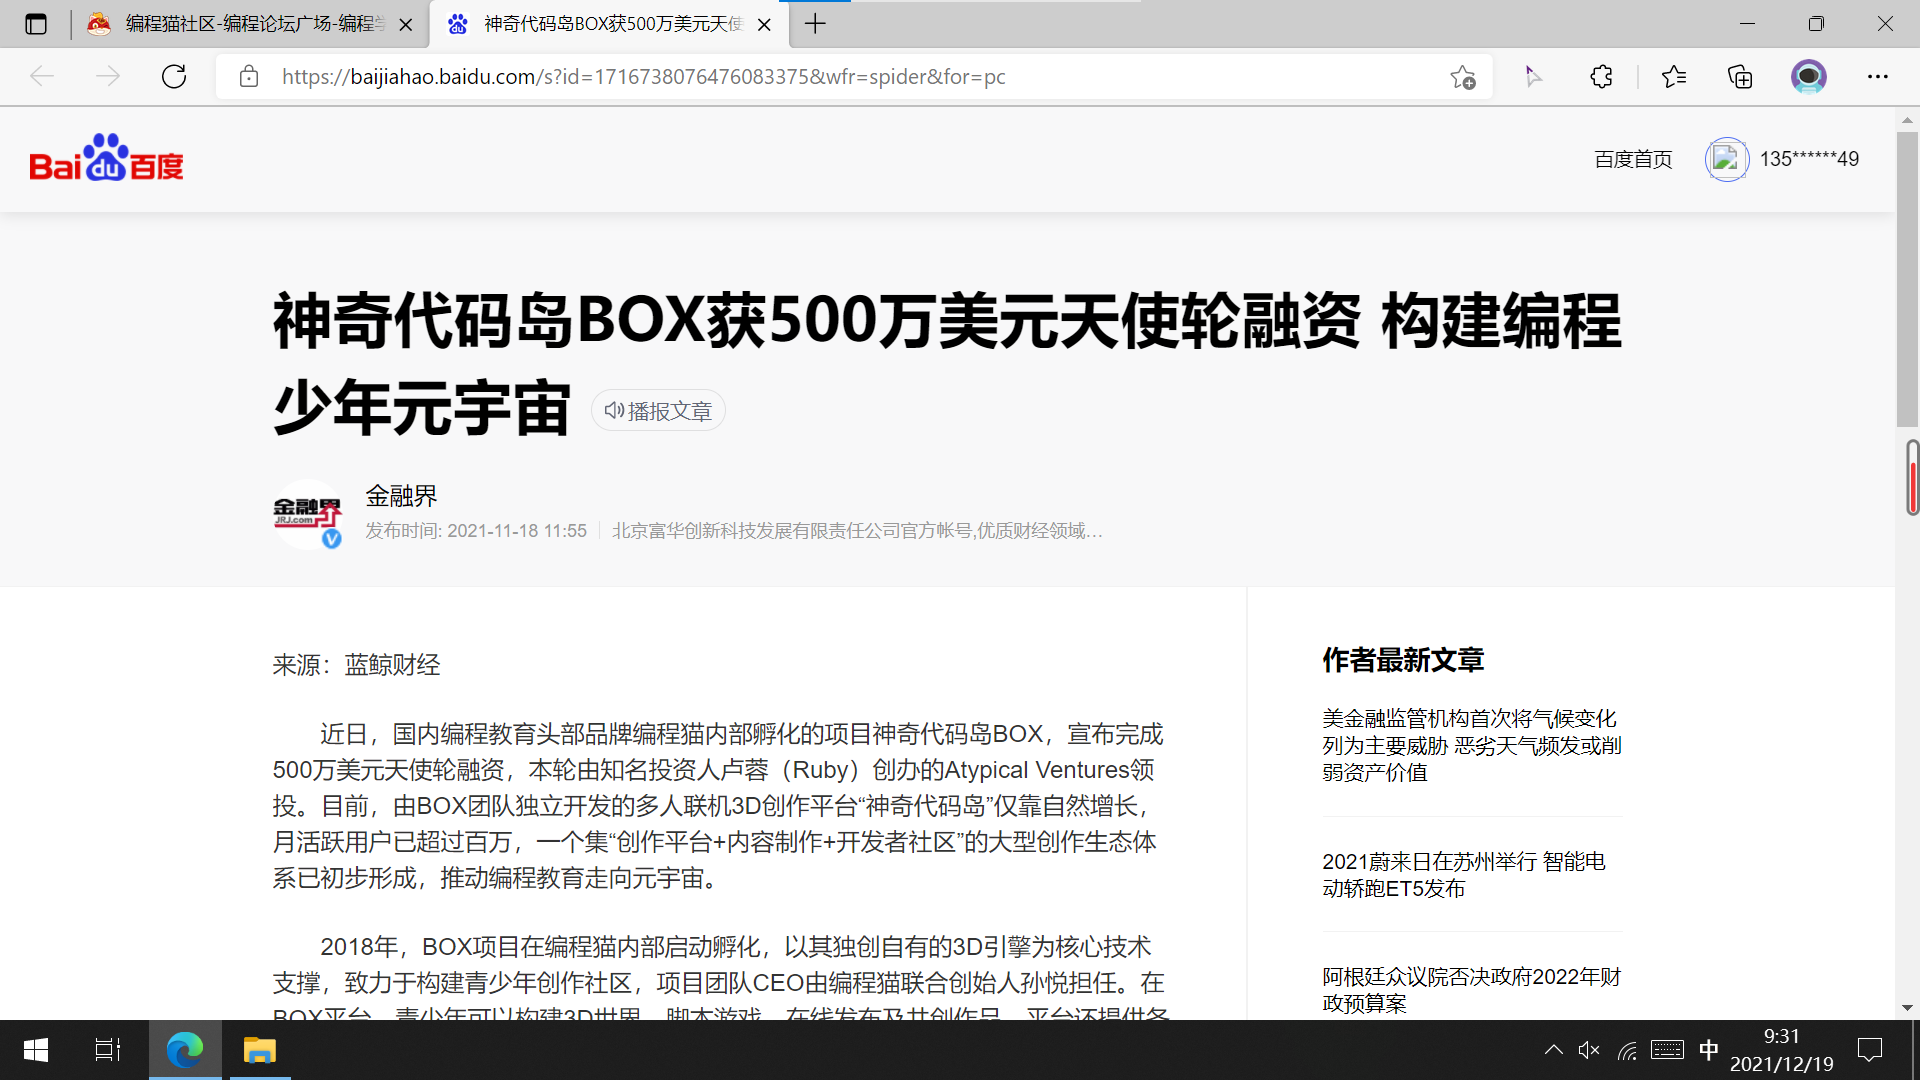The height and width of the screenshot is (1080, 1920).
Task: Click the muted volume tray icon
Action: (x=1589, y=1050)
